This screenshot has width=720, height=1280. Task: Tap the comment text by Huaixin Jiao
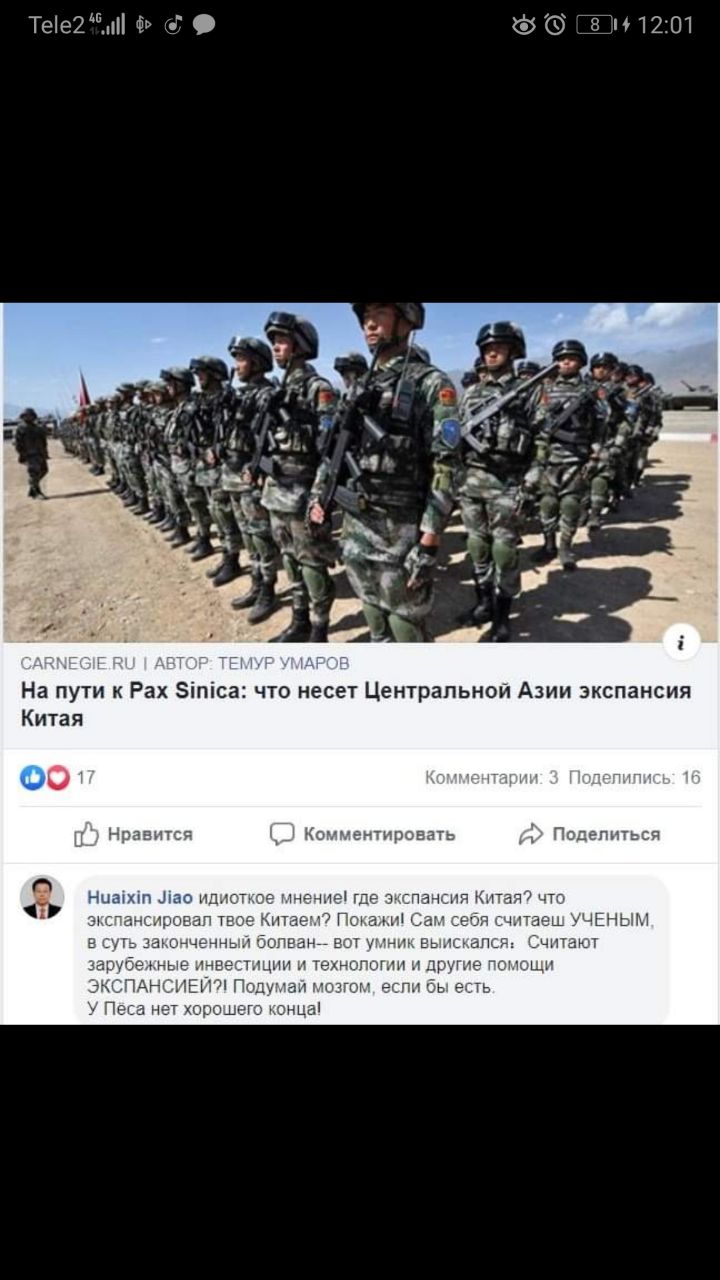(370, 953)
